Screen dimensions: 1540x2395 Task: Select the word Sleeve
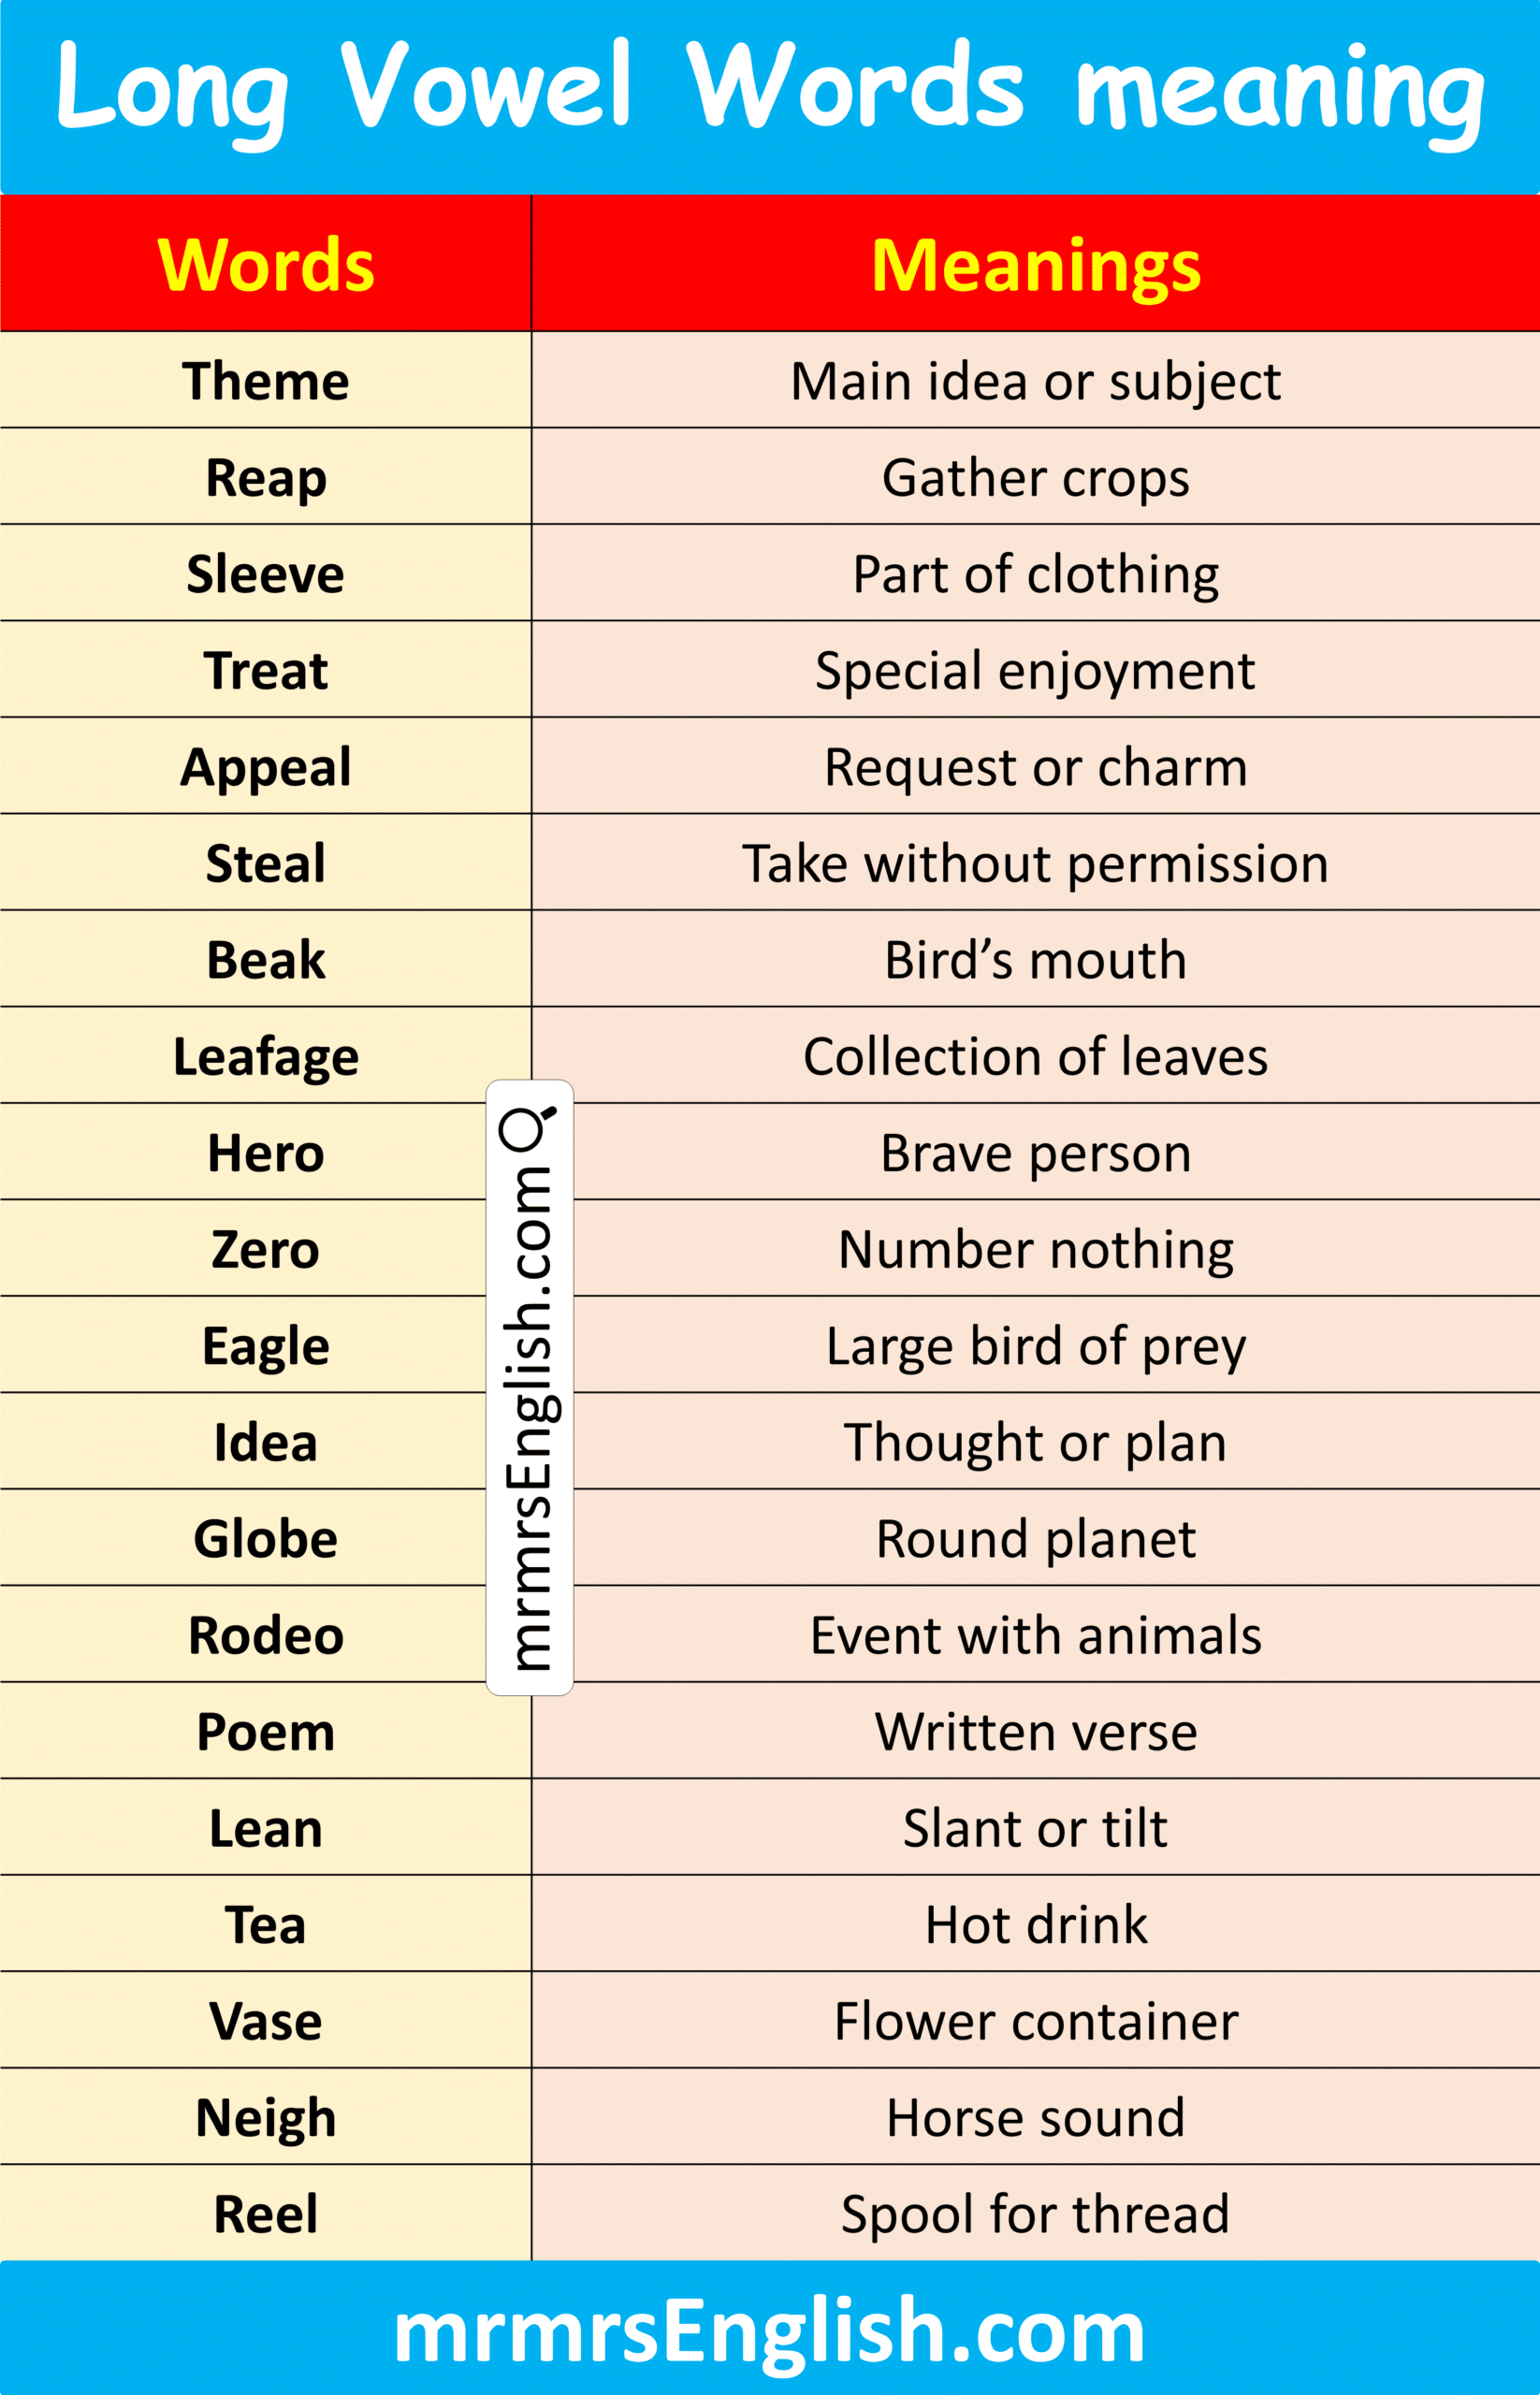click(266, 574)
